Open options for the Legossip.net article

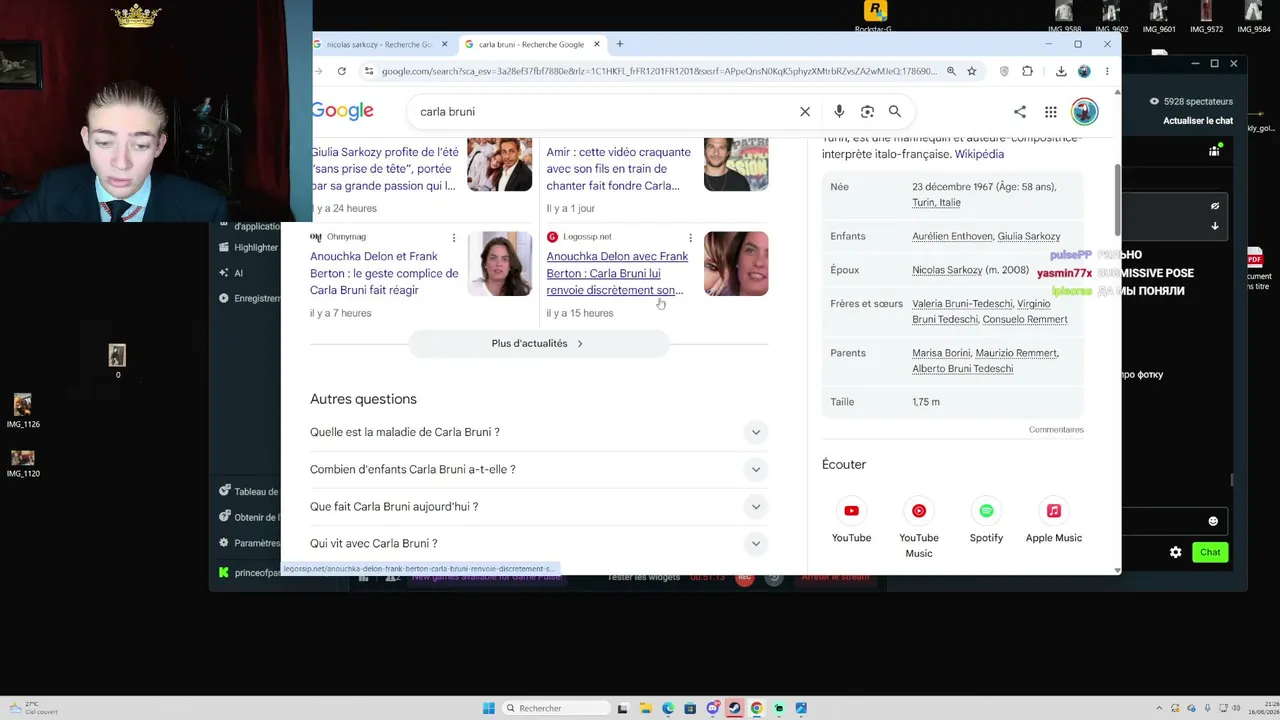click(690, 237)
